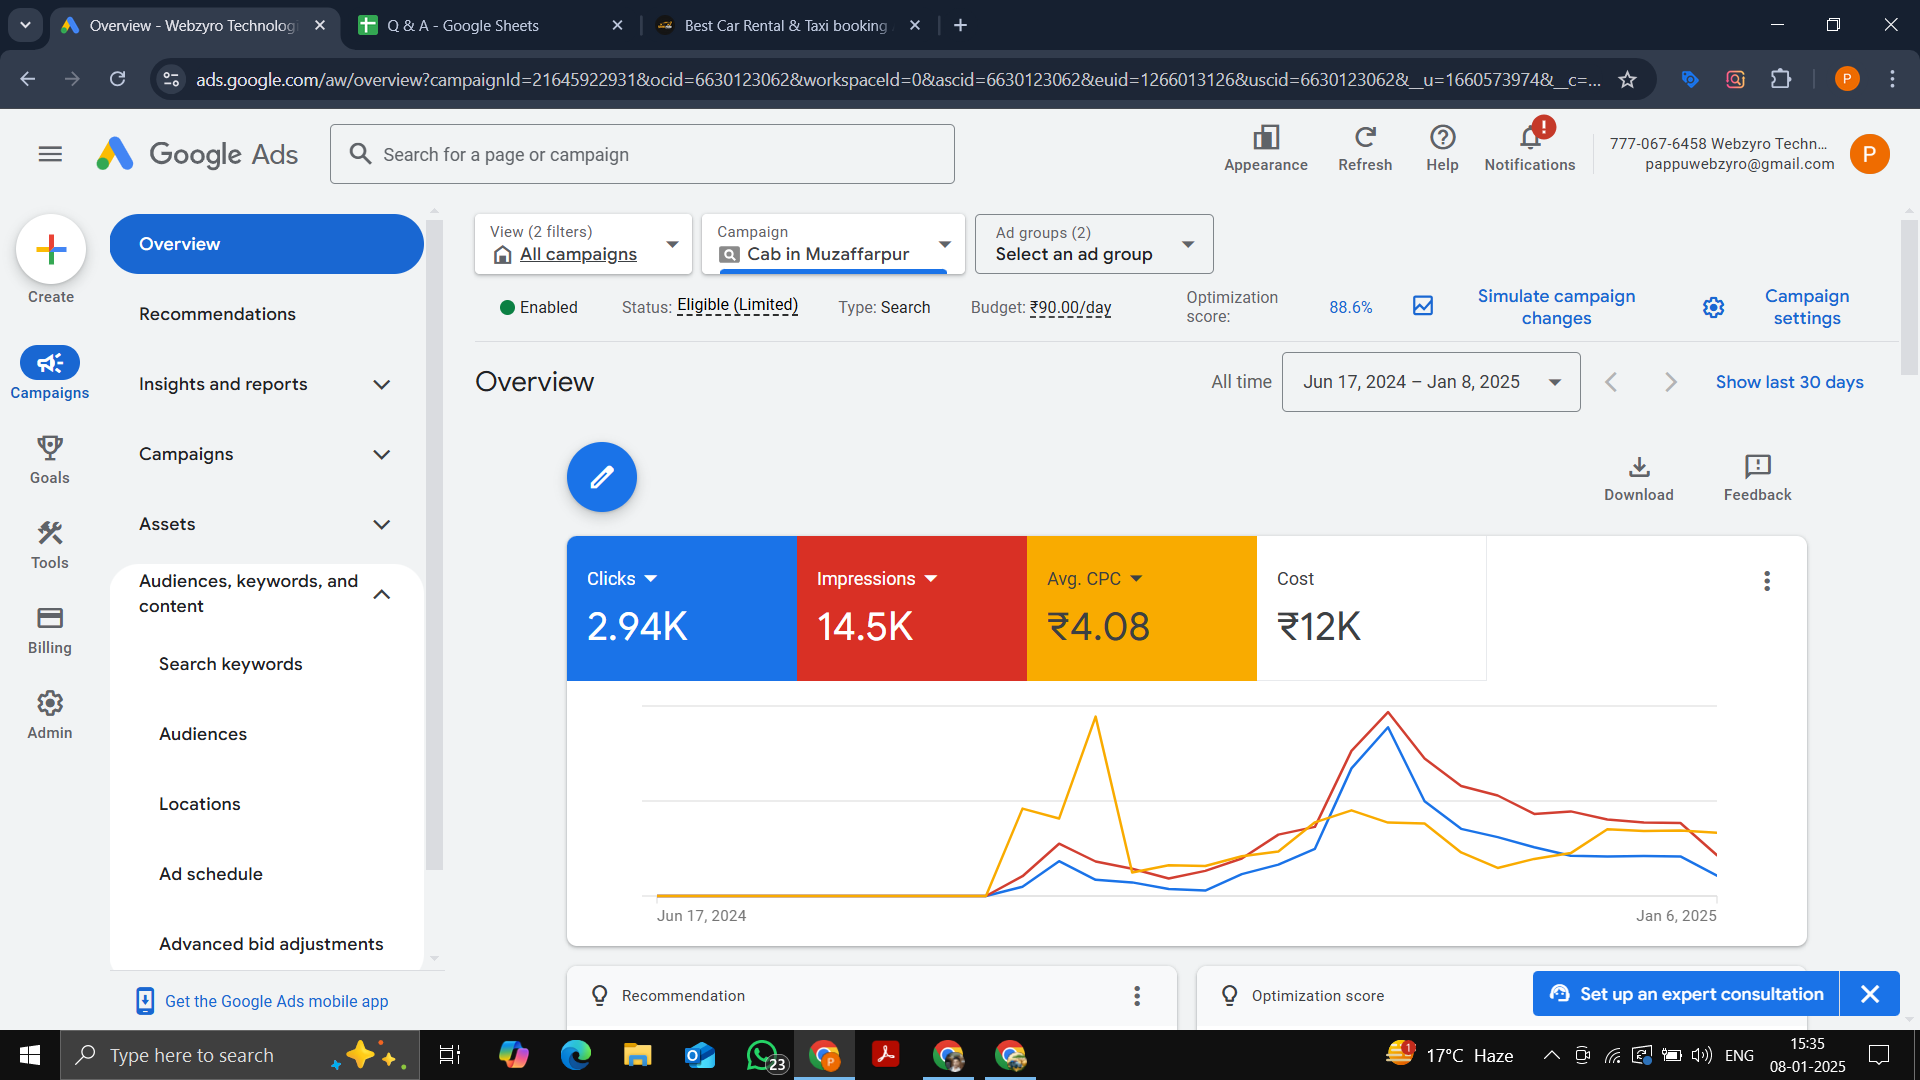Download the overview report
This screenshot has width=1920, height=1080.
(x=1639, y=478)
